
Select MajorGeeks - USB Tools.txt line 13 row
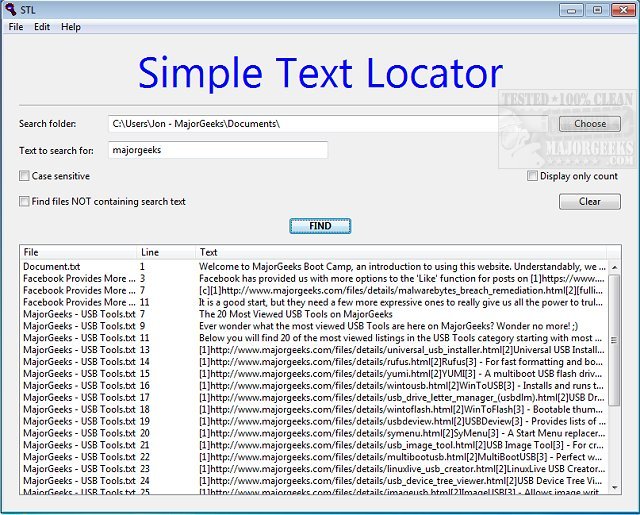coord(313,350)
